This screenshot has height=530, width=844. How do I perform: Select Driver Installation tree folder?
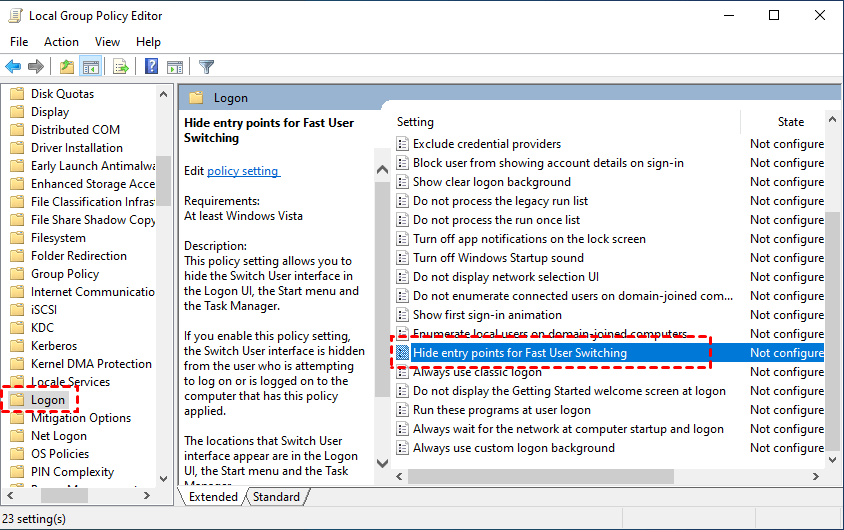(76, 147)
